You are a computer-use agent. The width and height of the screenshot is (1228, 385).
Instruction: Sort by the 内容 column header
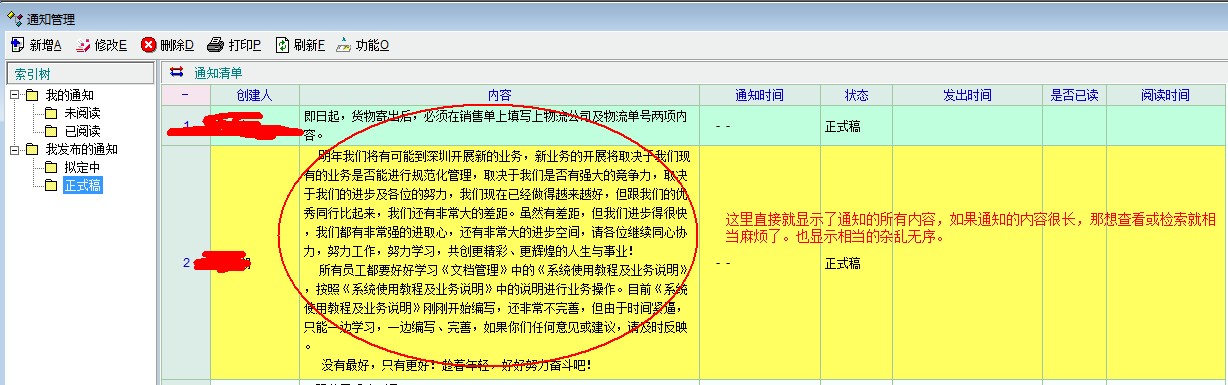[500, 94]
